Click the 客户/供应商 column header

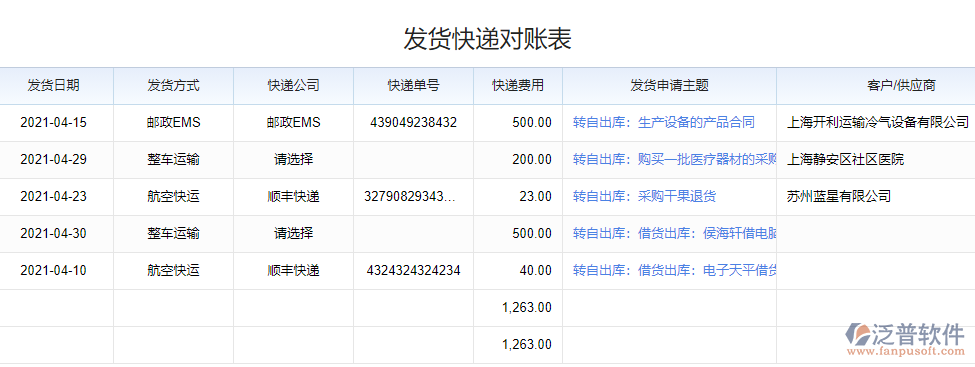pos(876,86)
